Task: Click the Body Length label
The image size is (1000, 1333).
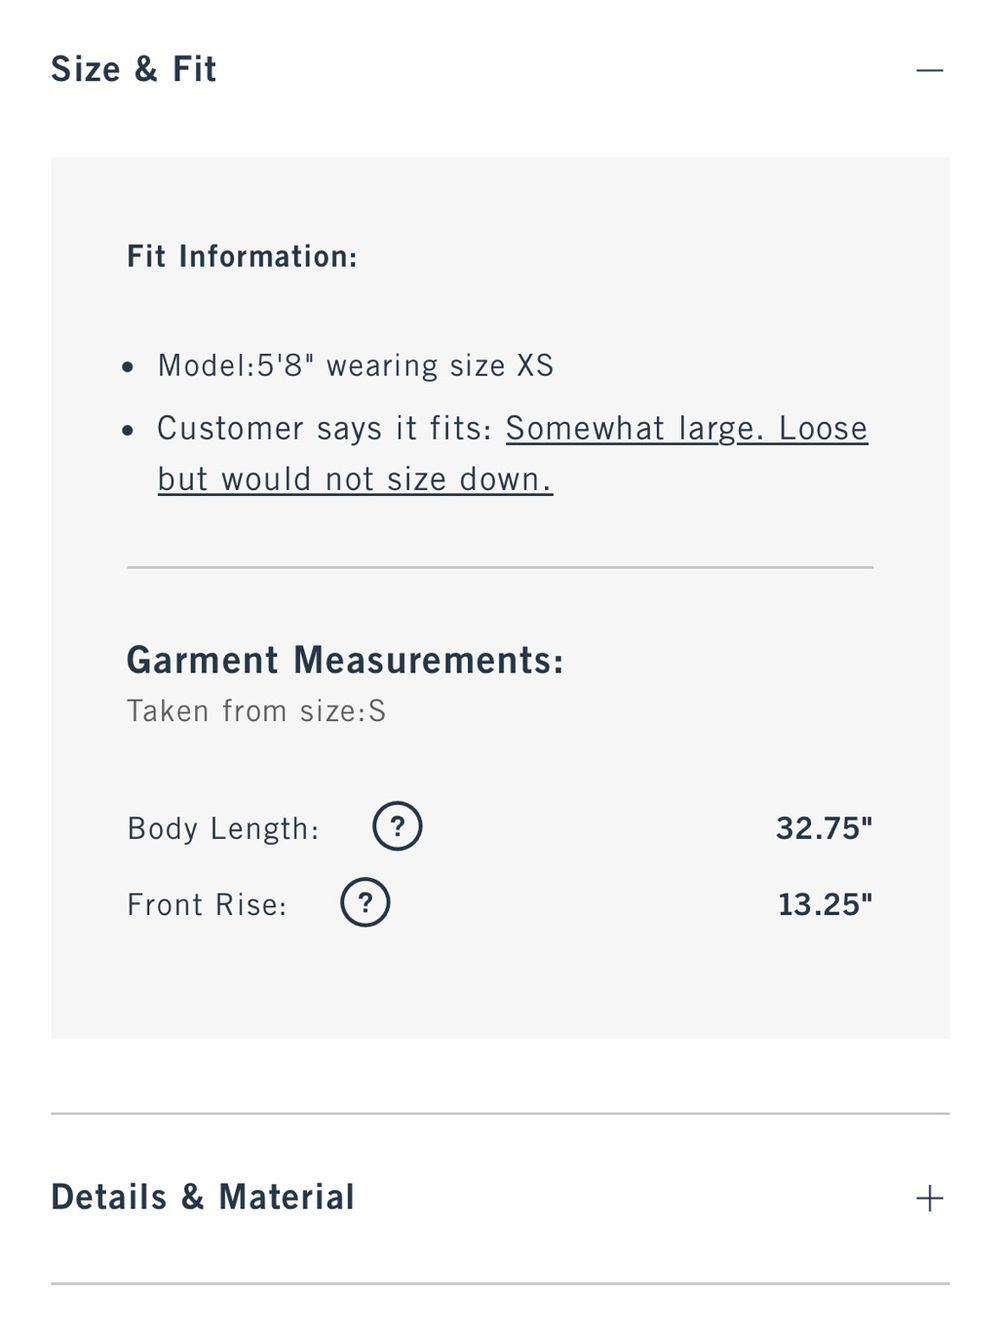Action: [x=223, y=828]
